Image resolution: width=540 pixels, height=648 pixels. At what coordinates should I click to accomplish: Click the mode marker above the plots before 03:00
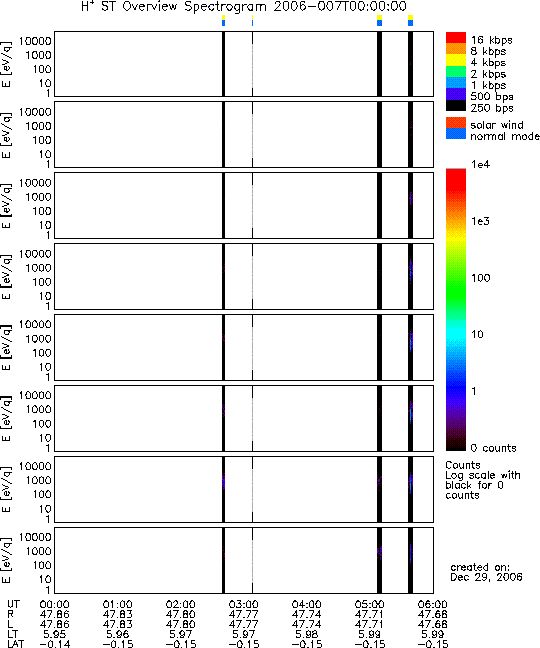[x=224, y=21]
